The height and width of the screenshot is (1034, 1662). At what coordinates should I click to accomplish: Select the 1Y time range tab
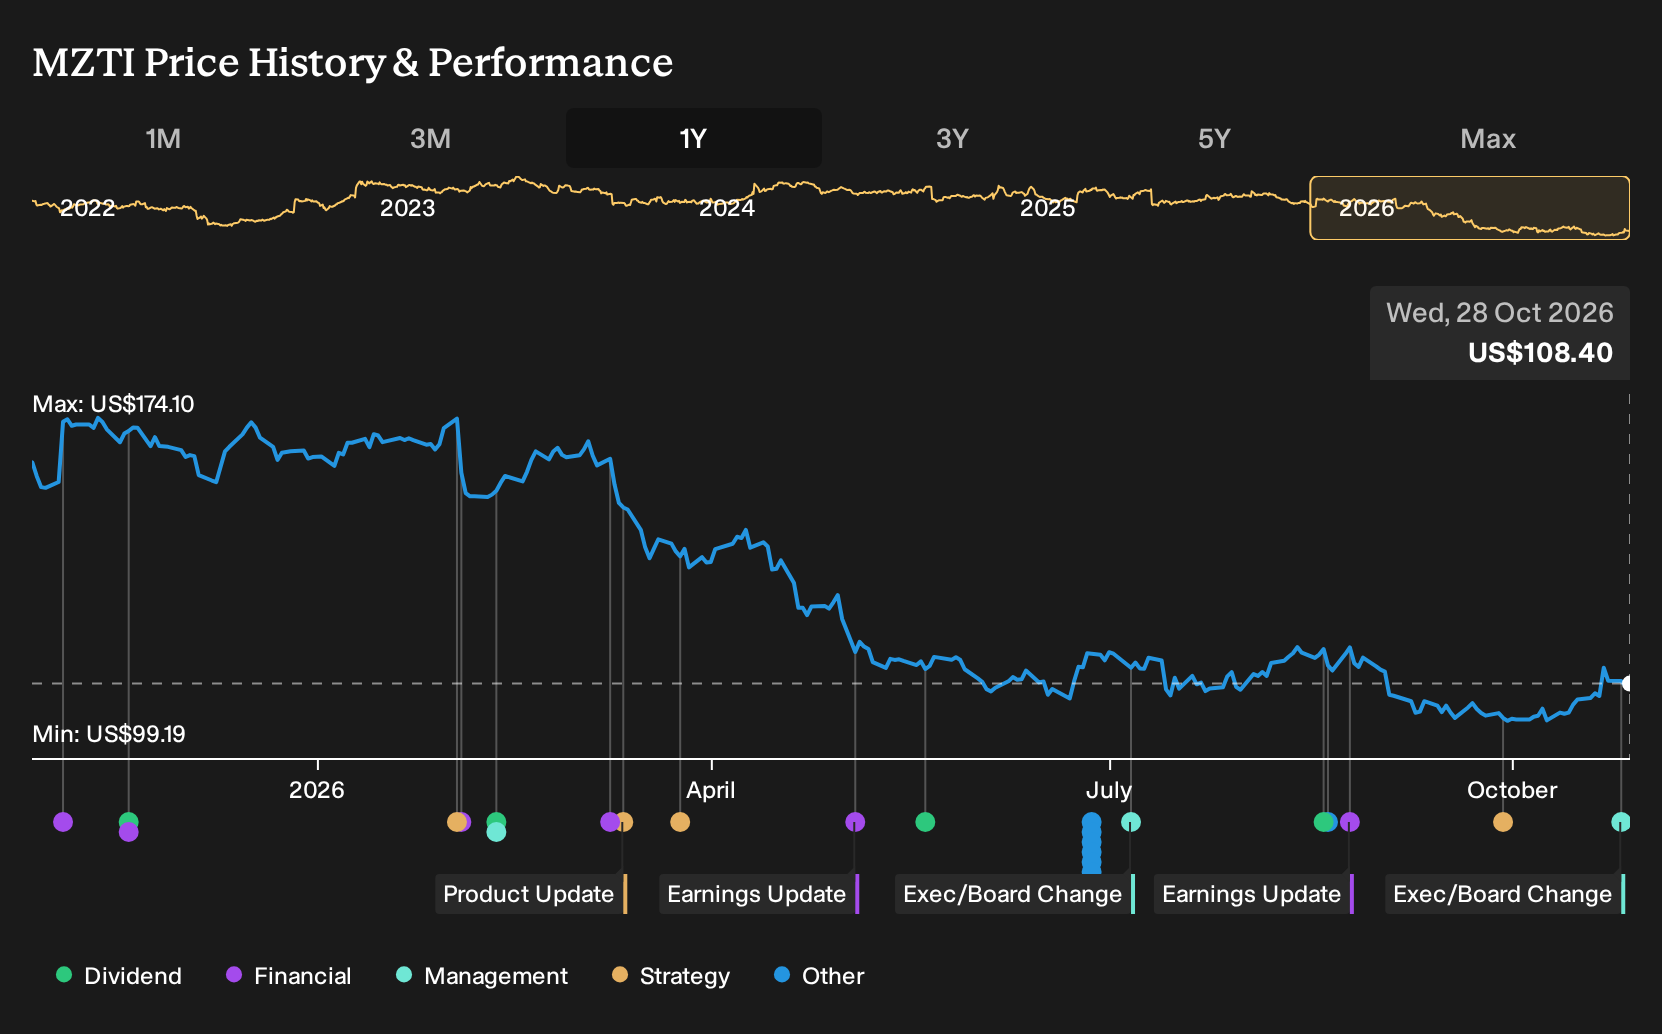pos(694,139)
